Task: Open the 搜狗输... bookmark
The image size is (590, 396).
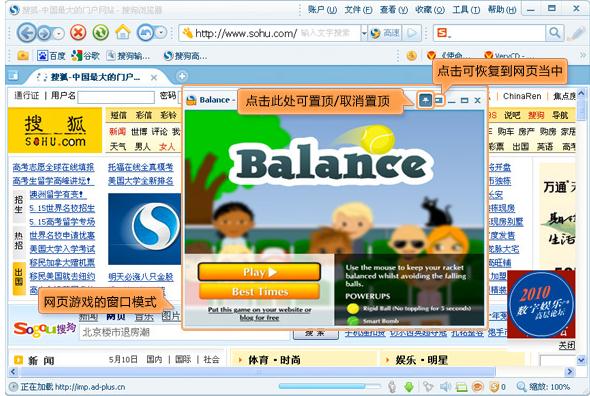Action: coord(128,56)
